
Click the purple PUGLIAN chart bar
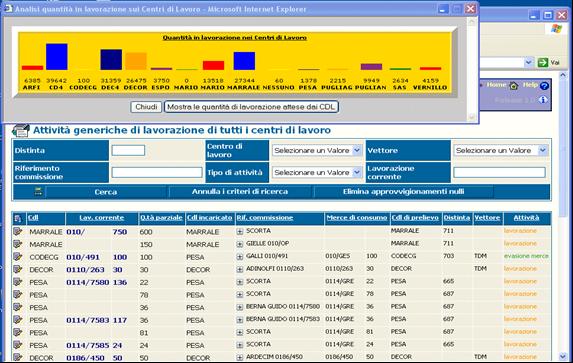(x=371, y=67)
